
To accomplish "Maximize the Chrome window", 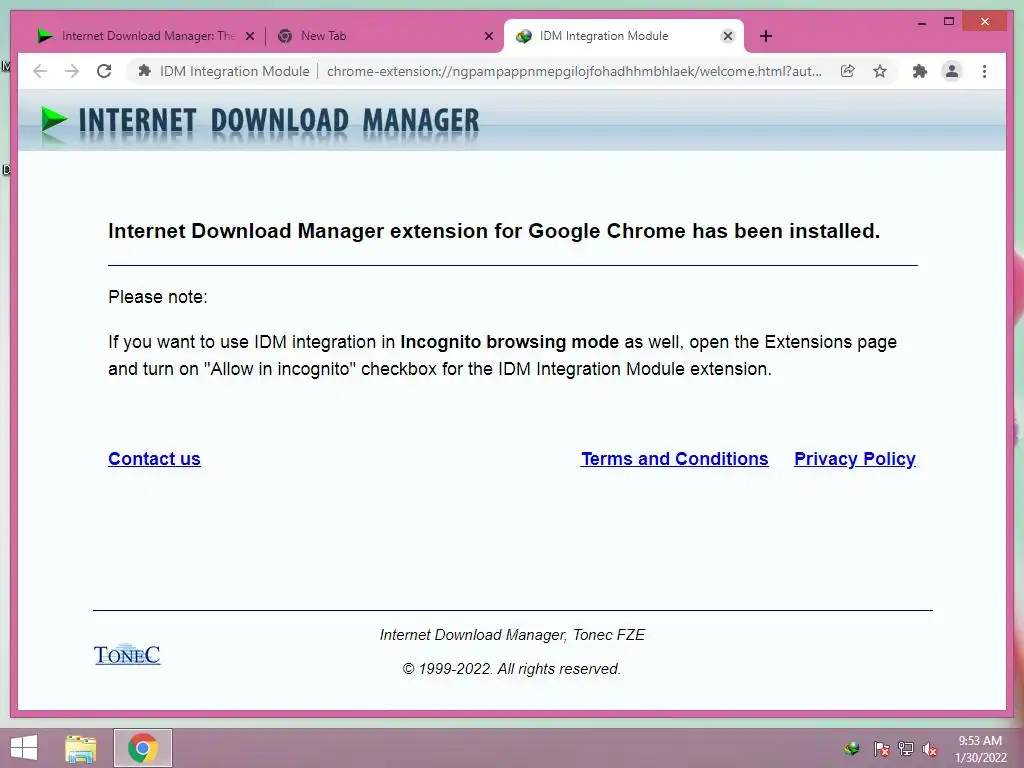I will click(949, 22).
